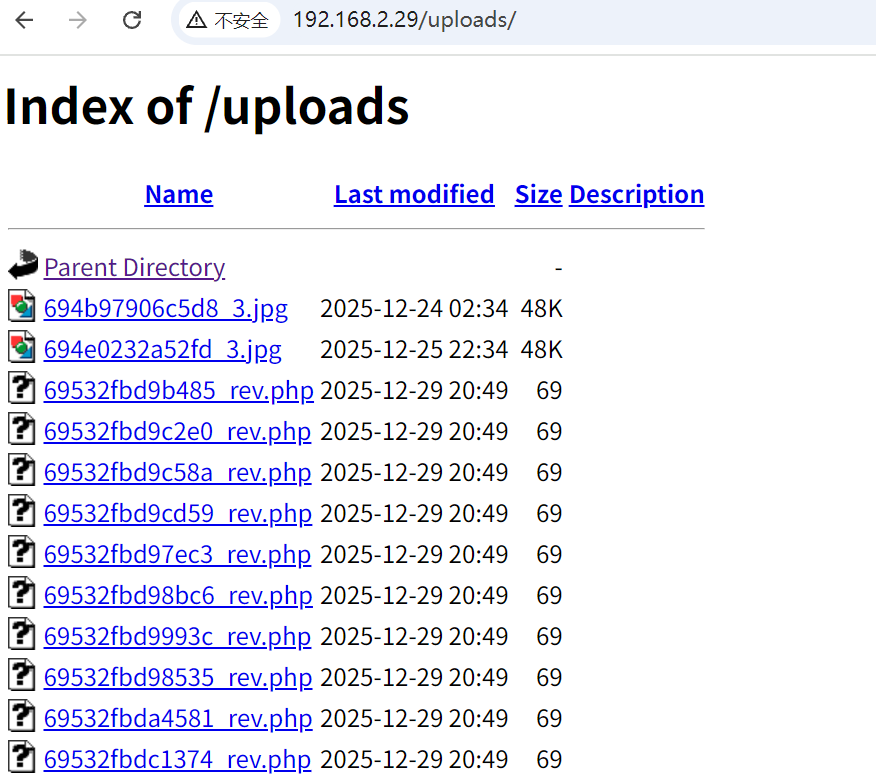Open file 69532fbd9c2e0_rev.php
The image size is (876, 780).
coord(177,432)
